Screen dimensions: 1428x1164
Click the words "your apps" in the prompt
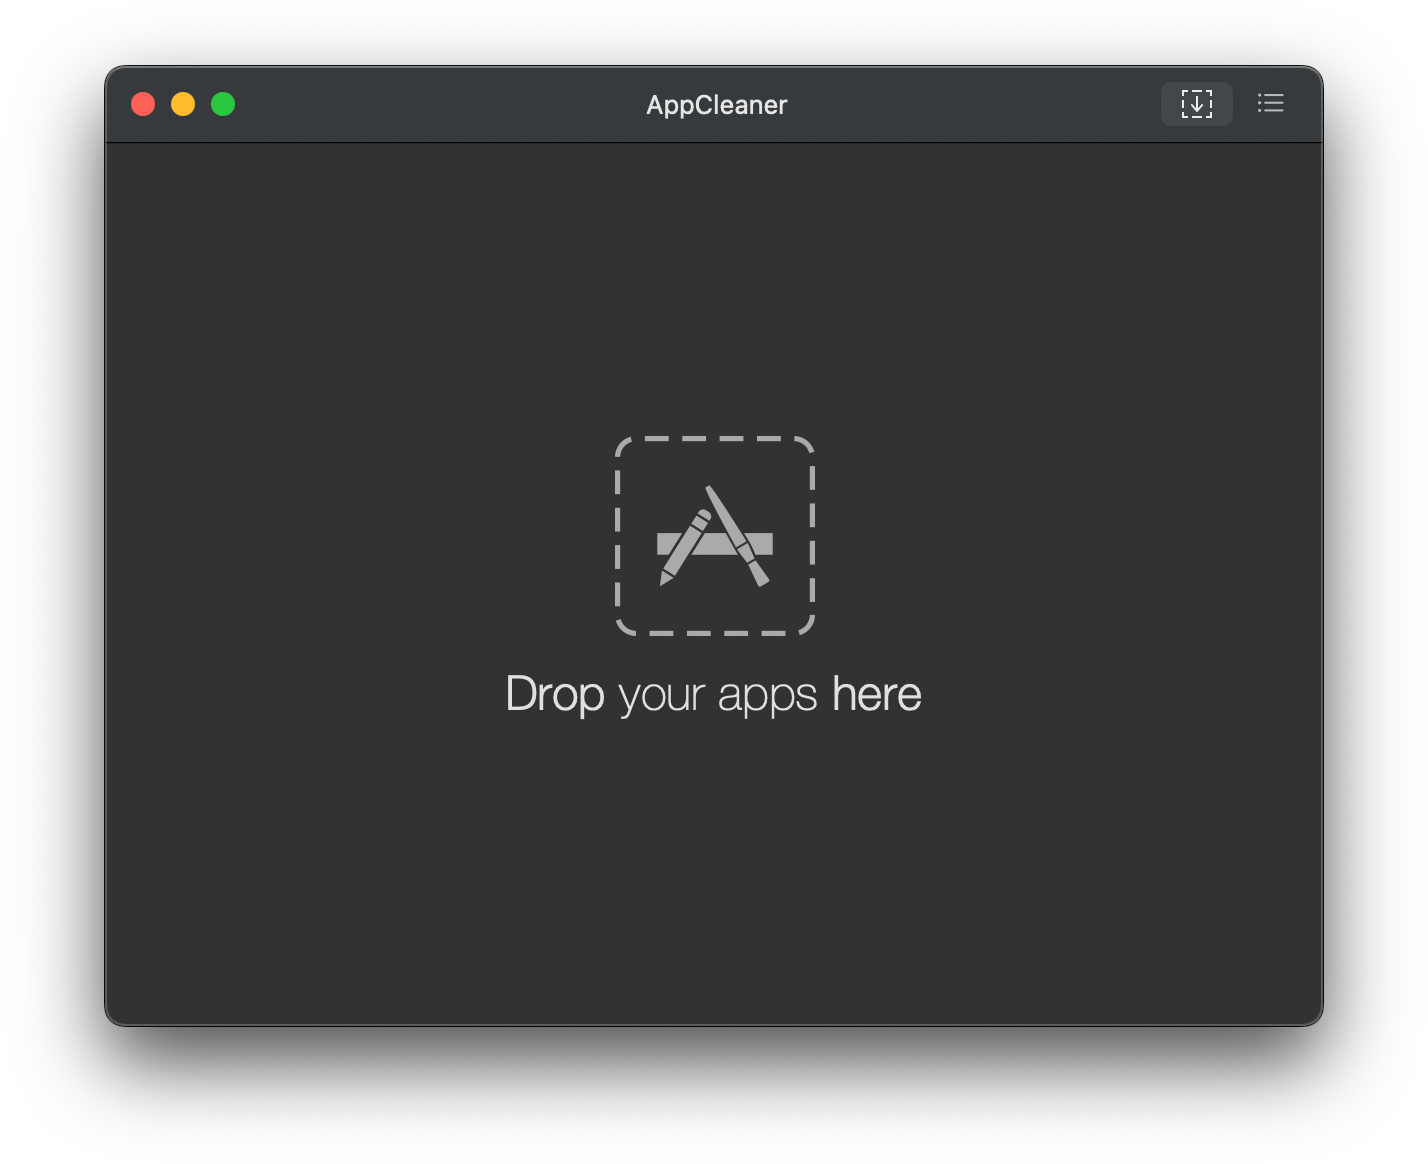click(x=717, y=696)
